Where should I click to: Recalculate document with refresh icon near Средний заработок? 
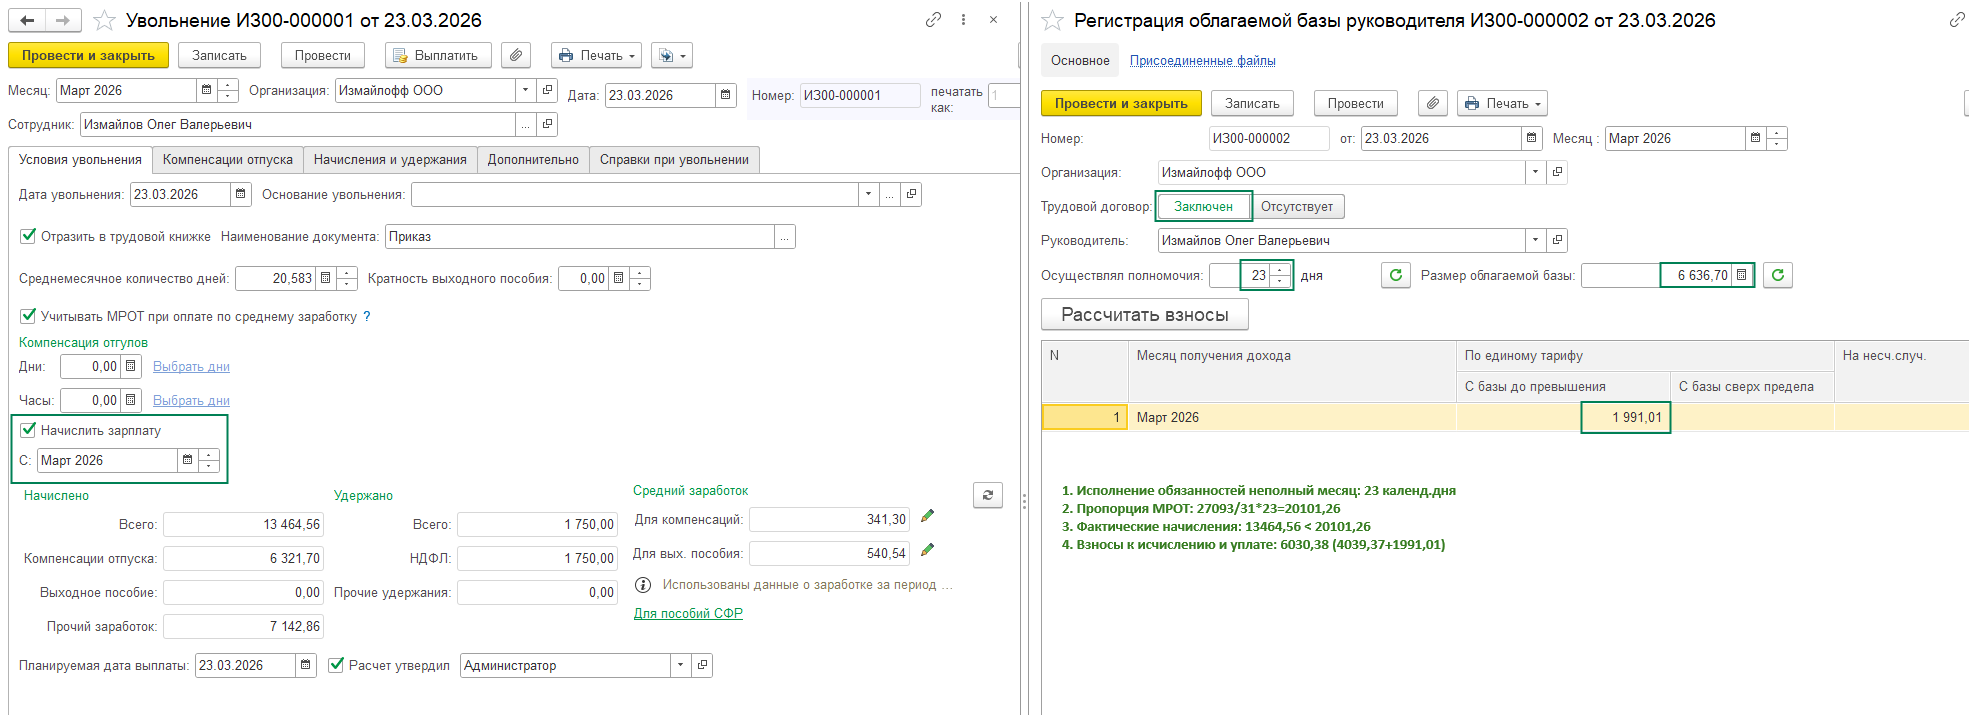tap(988, 495)
